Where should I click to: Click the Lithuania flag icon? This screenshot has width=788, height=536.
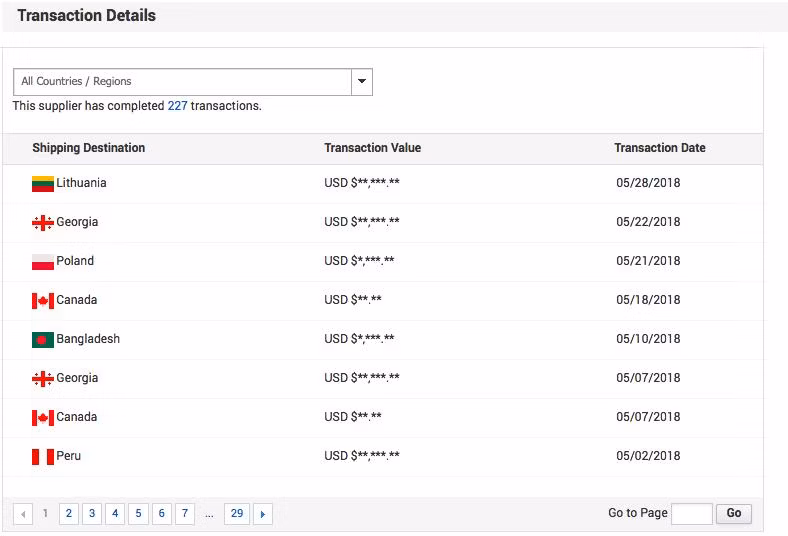[x=42, y=184]
